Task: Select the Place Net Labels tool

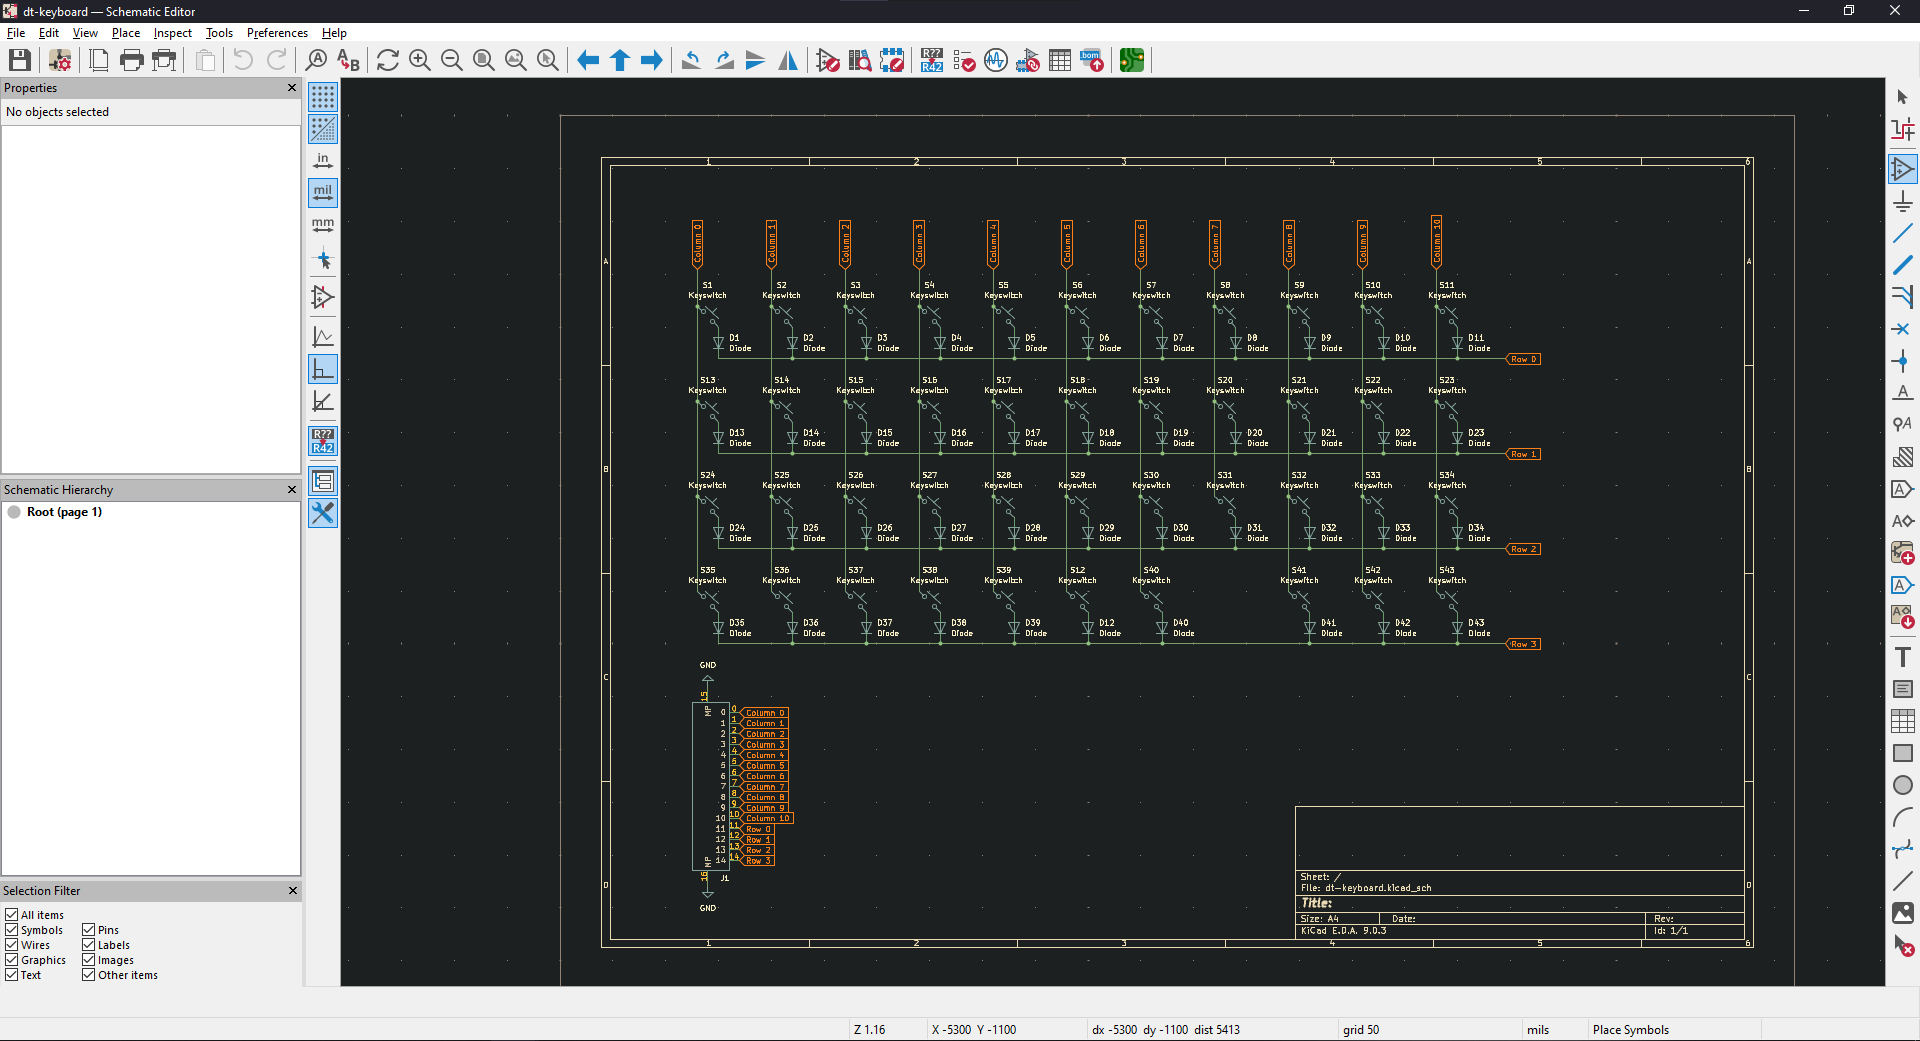Action: pyautogui.click(x=1903, y=393)
